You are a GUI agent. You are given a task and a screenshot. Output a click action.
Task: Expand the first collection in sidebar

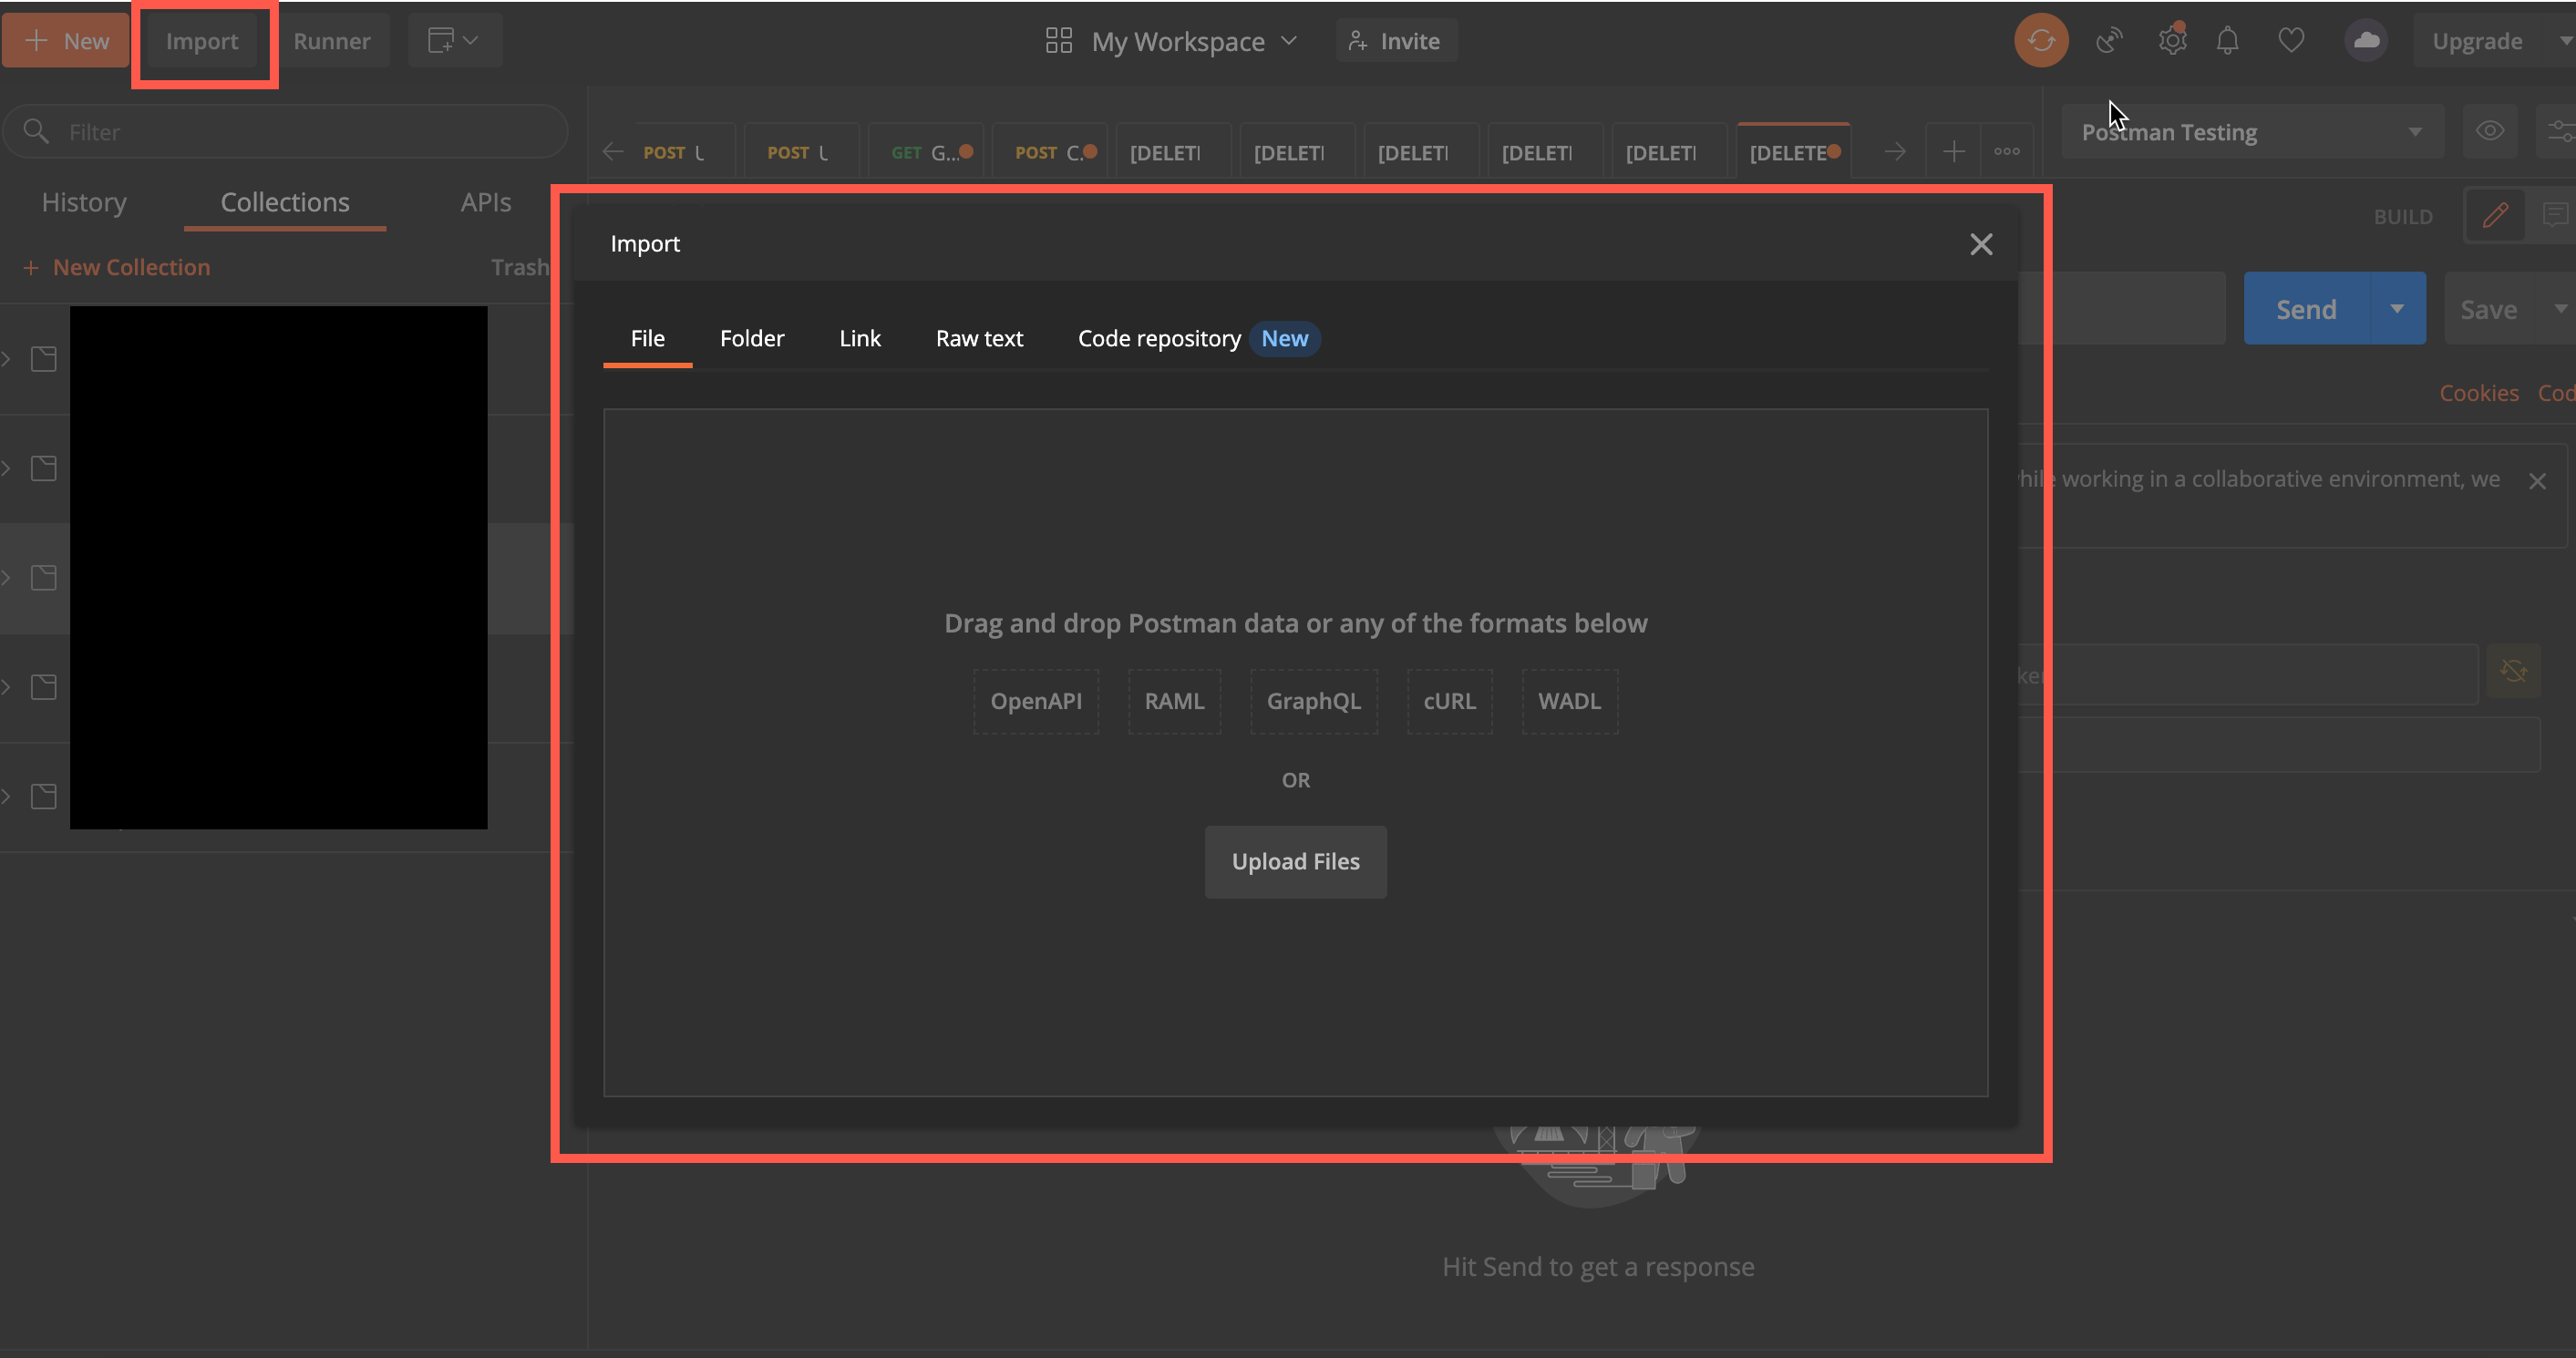6,359
